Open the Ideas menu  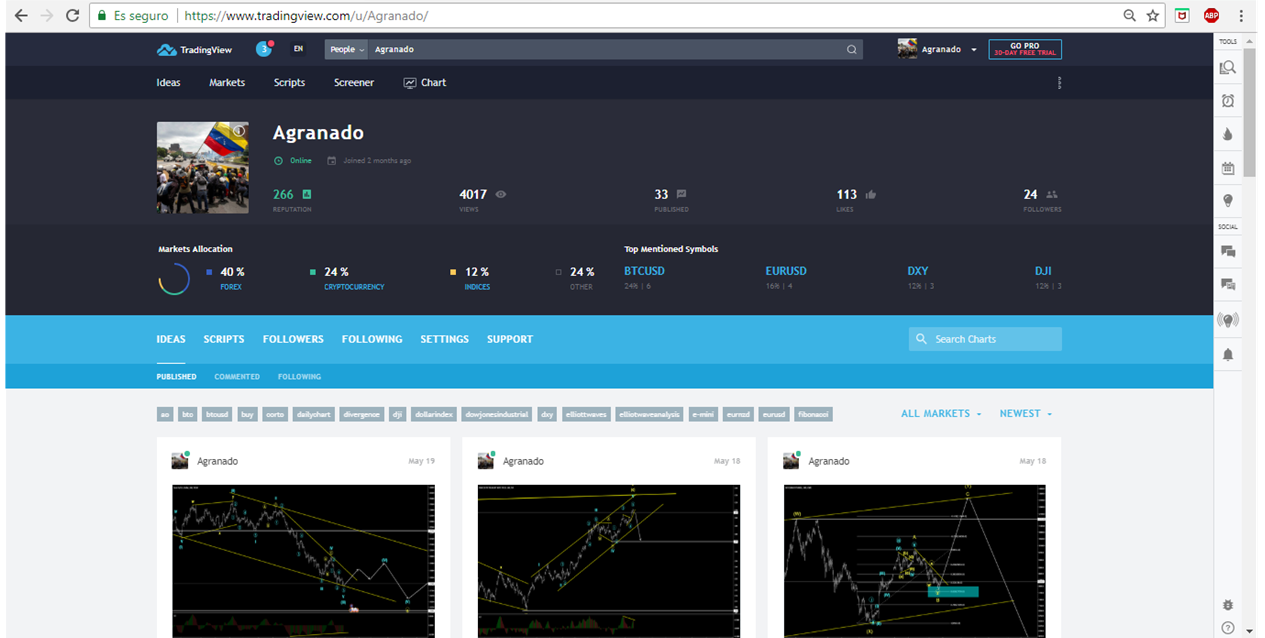coord(169,83)
